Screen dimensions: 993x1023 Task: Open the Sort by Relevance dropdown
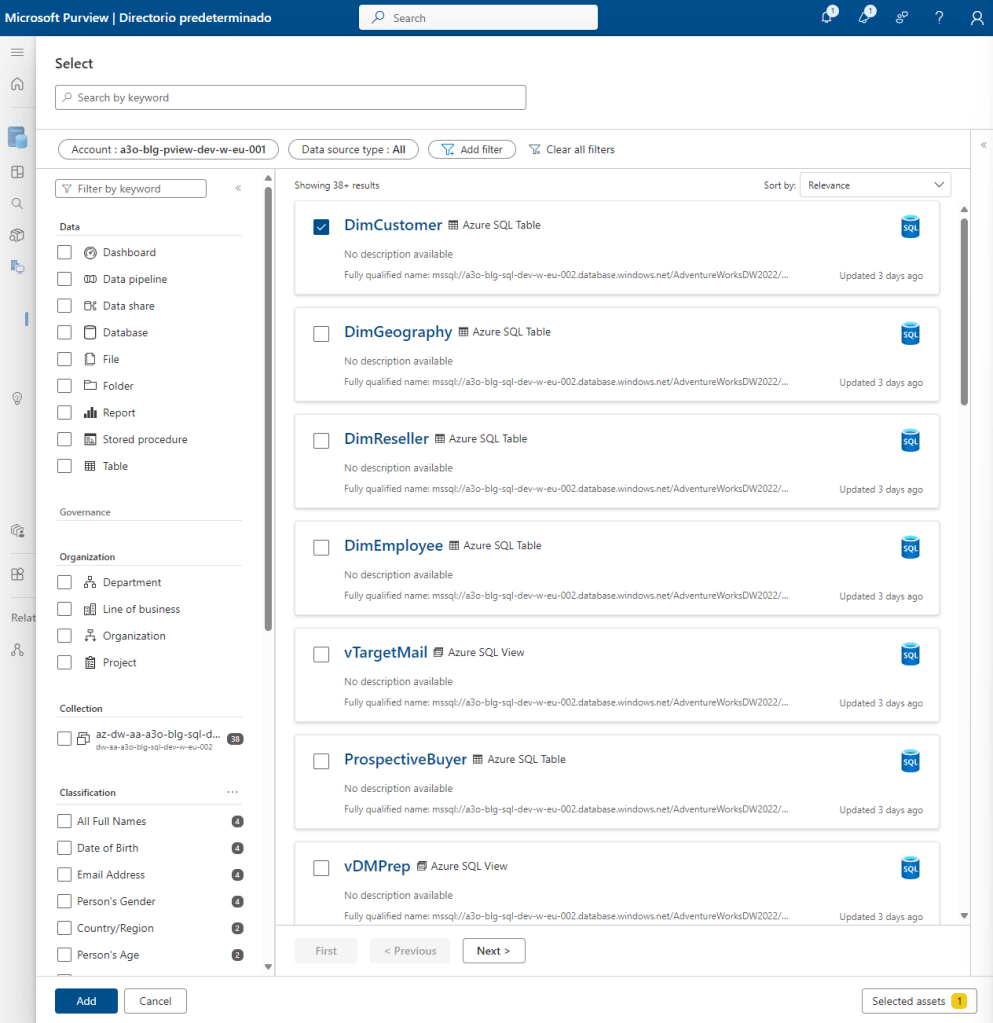click(x=875, y=185)
